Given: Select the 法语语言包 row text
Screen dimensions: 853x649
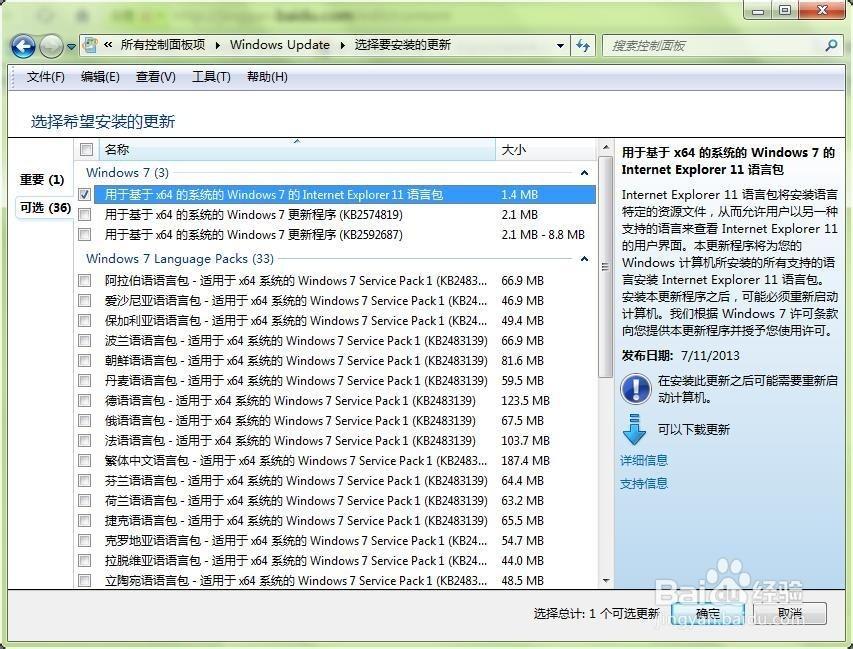Looking at the screenshot, I should tap(290, 441).
